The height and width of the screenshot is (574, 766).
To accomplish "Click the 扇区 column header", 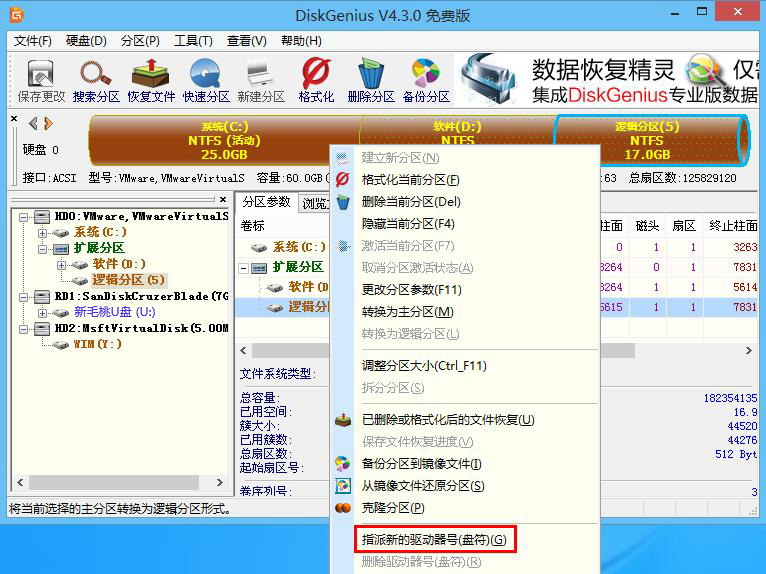I will pyautogui.click(x=684, y=225).
